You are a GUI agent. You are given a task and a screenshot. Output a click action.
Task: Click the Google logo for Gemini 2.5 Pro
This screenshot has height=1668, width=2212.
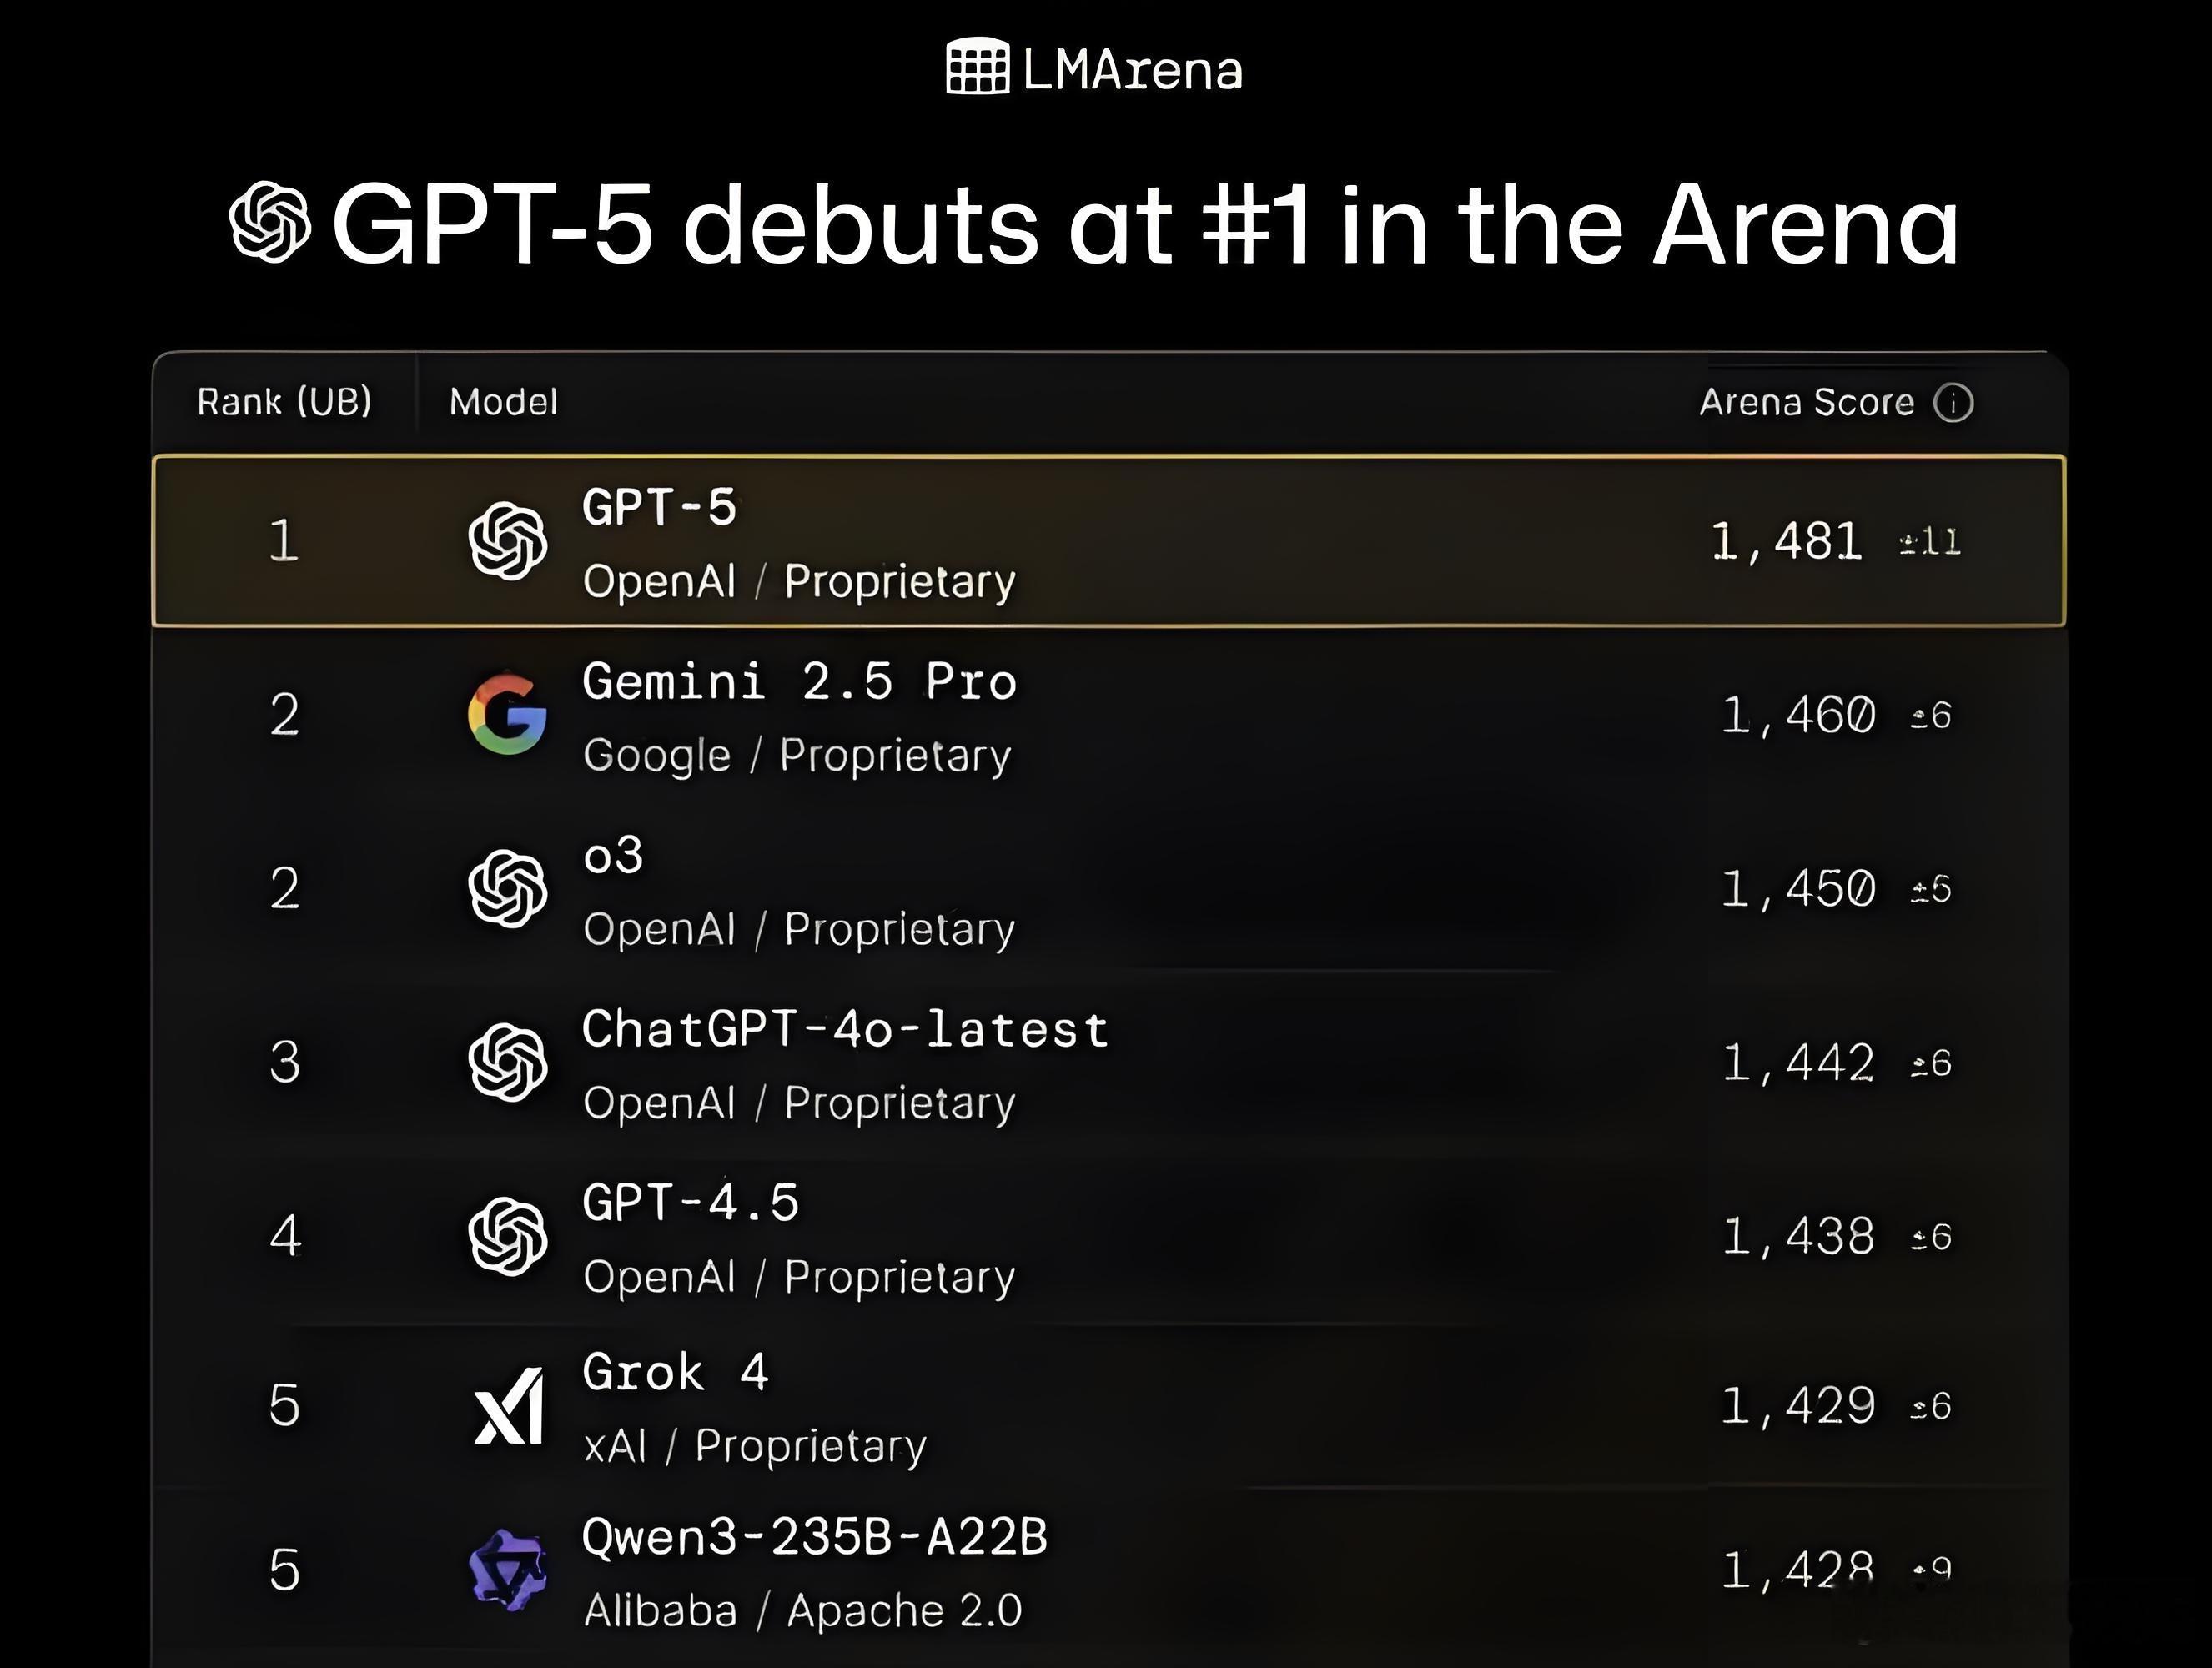tap(508, 714)
